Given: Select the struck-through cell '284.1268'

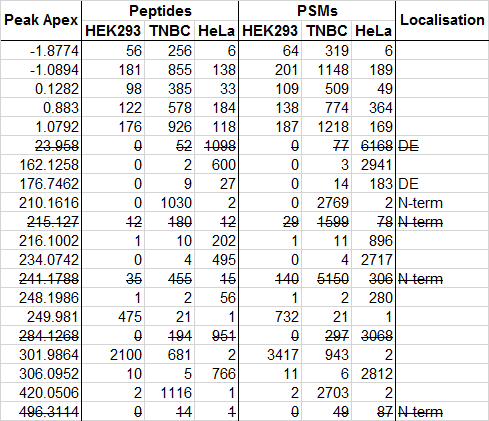Looking at the screenshot, I should (41, 336).
